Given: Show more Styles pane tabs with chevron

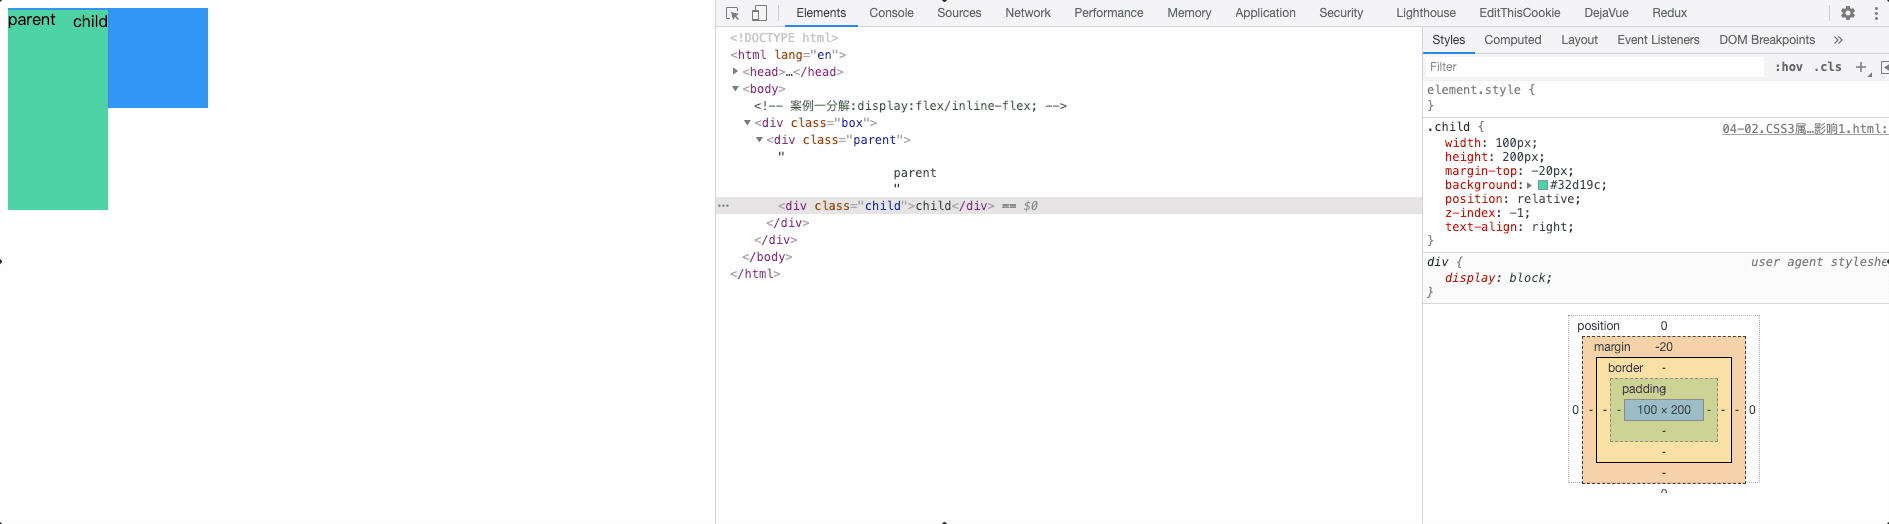Looking at the screenshot, I should tap(1838, 40).
